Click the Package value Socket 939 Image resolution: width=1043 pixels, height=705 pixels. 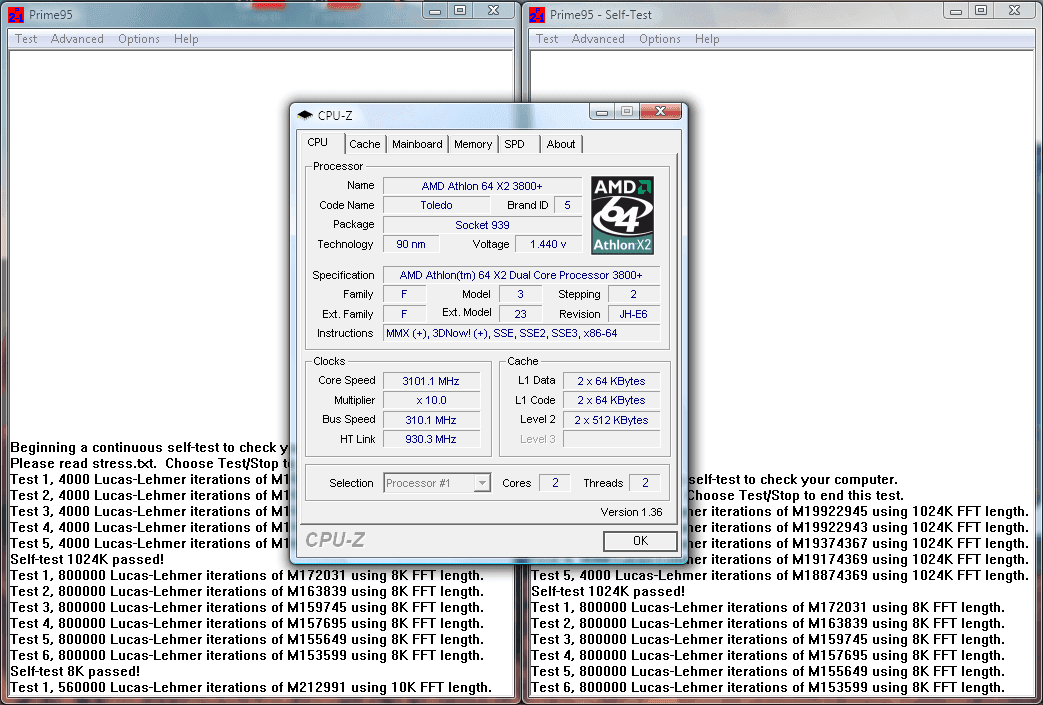(x=482, y=225)
